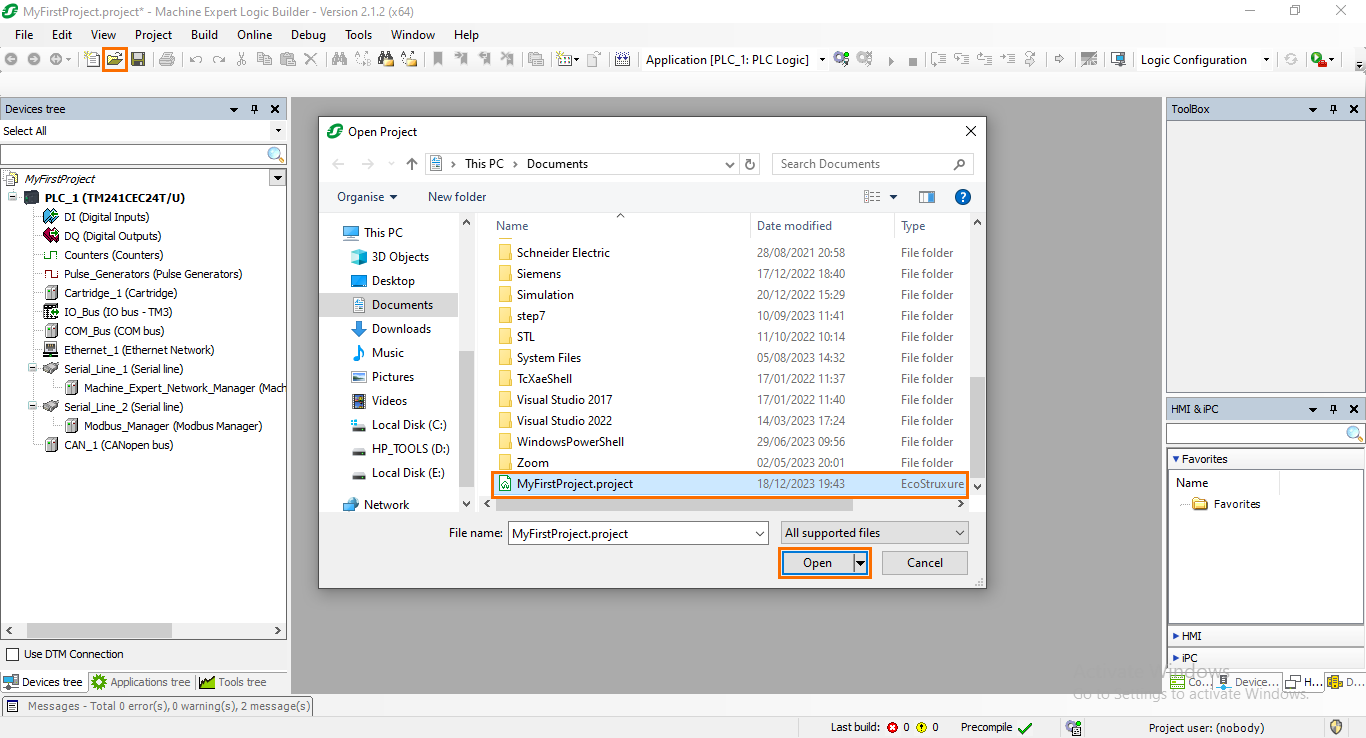Open the Logic Configuration dropdown
1366x738 pixels.
[1266, 59]
